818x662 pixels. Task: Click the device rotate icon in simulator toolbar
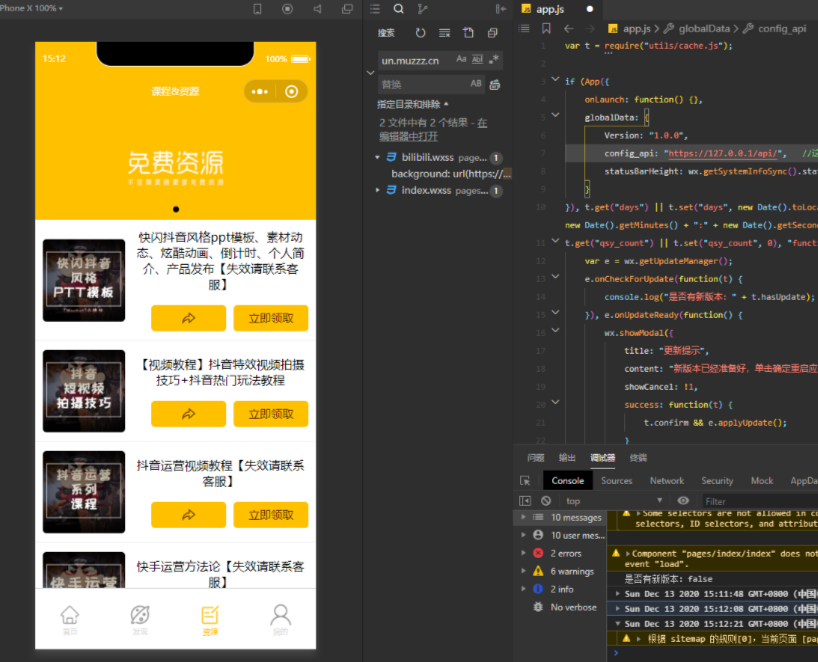point(257,9)
